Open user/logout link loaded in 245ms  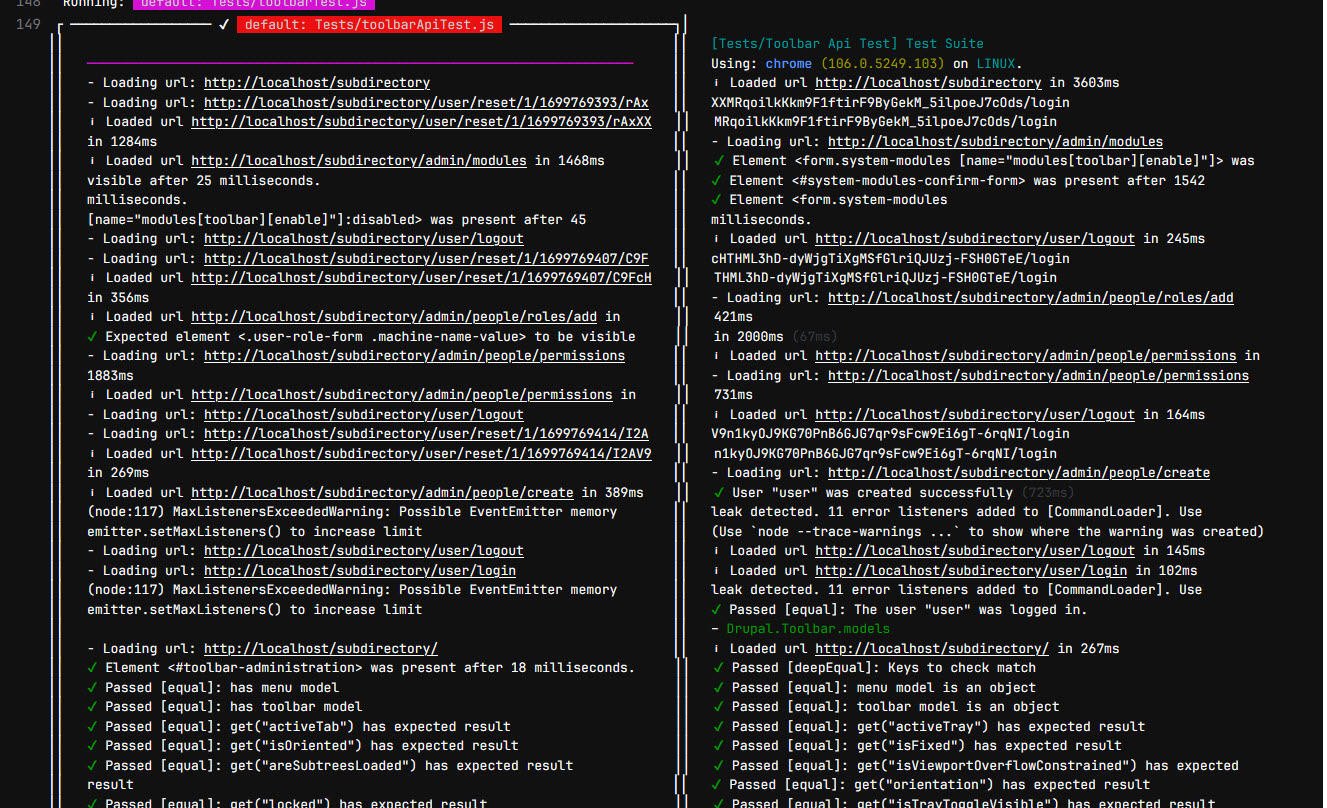(975, 239)
